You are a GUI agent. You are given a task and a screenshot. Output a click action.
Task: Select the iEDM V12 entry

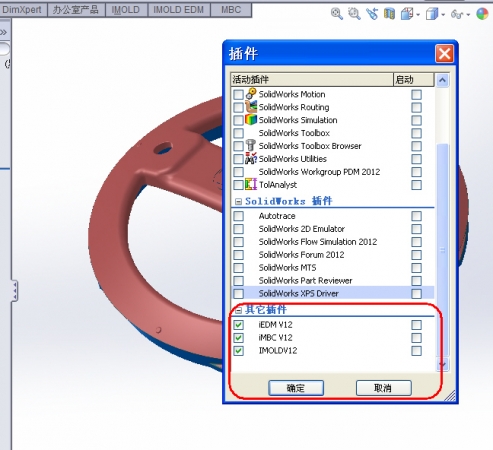(275, 325)
